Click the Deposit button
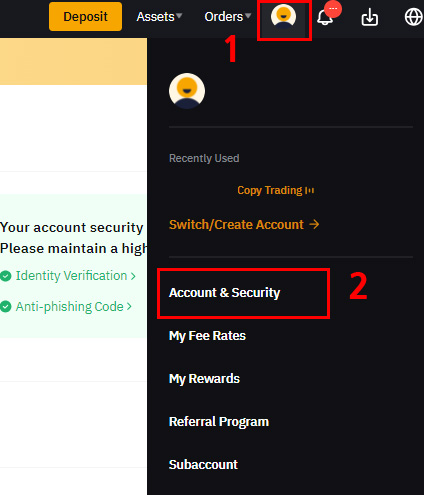The image size is (424, 495). [x=85, y=16]
